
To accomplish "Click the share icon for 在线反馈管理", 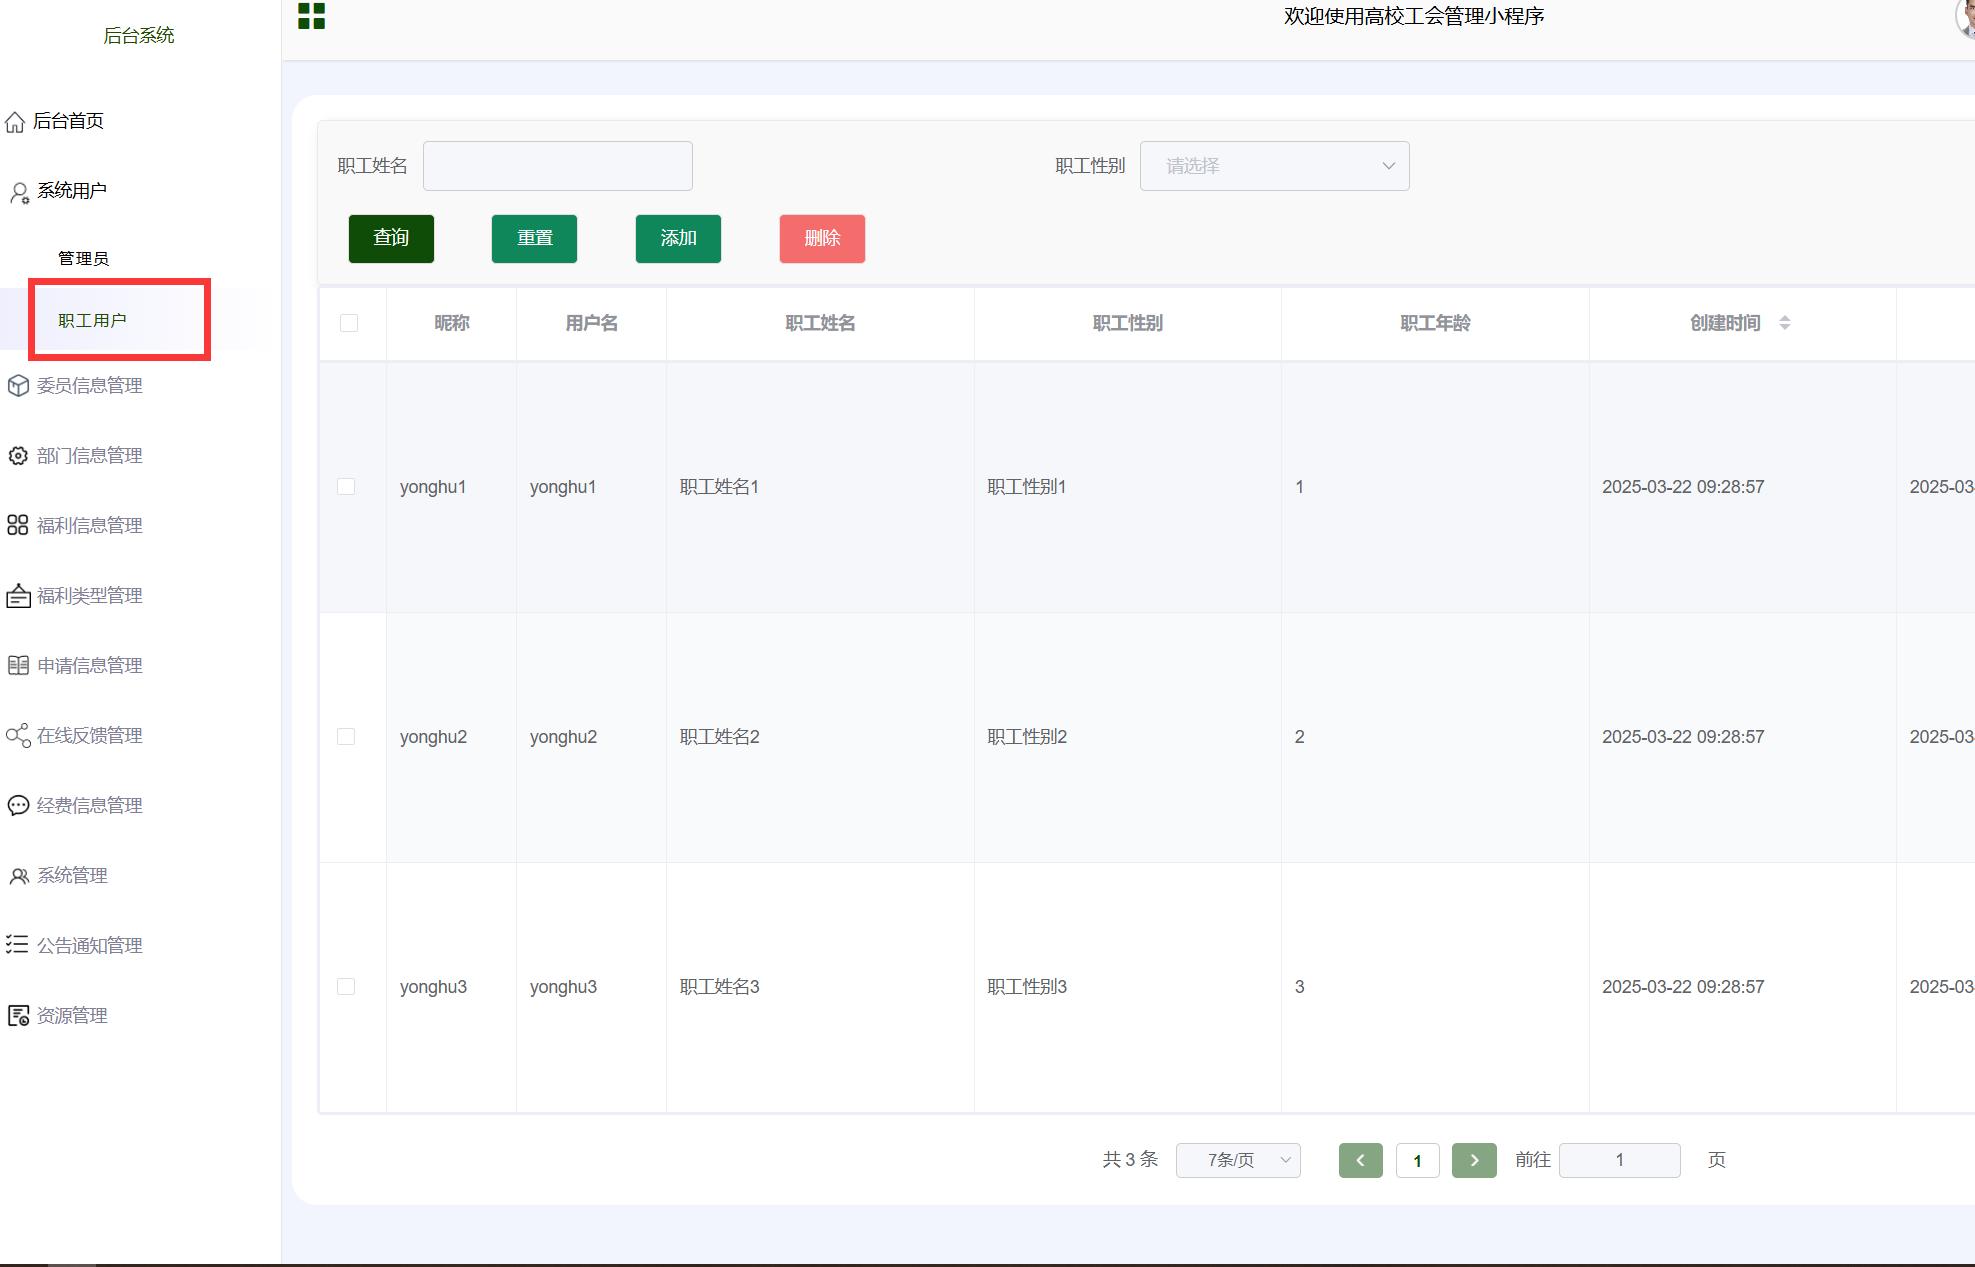I will pyautogui.click(x=18, y=736).
